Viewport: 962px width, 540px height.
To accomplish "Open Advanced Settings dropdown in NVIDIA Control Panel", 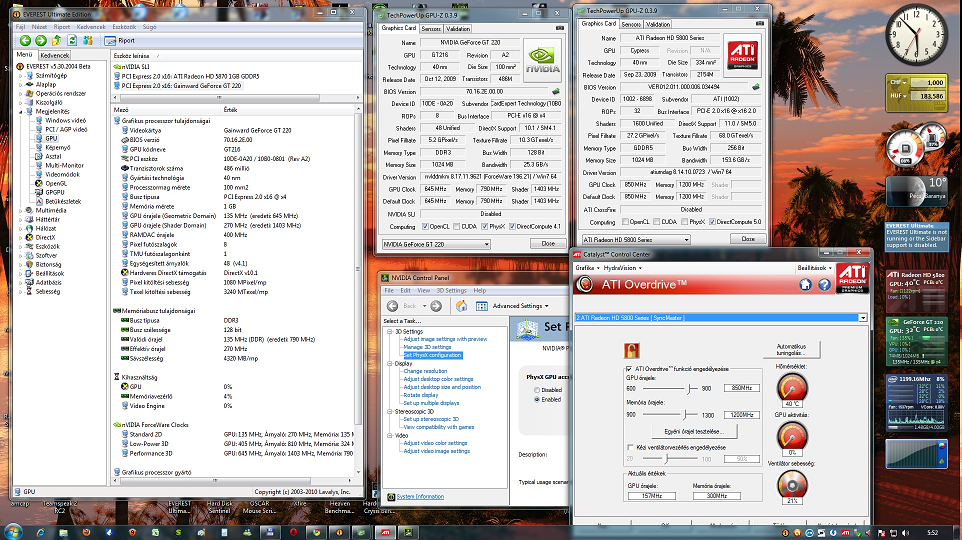I will [520, 306].
